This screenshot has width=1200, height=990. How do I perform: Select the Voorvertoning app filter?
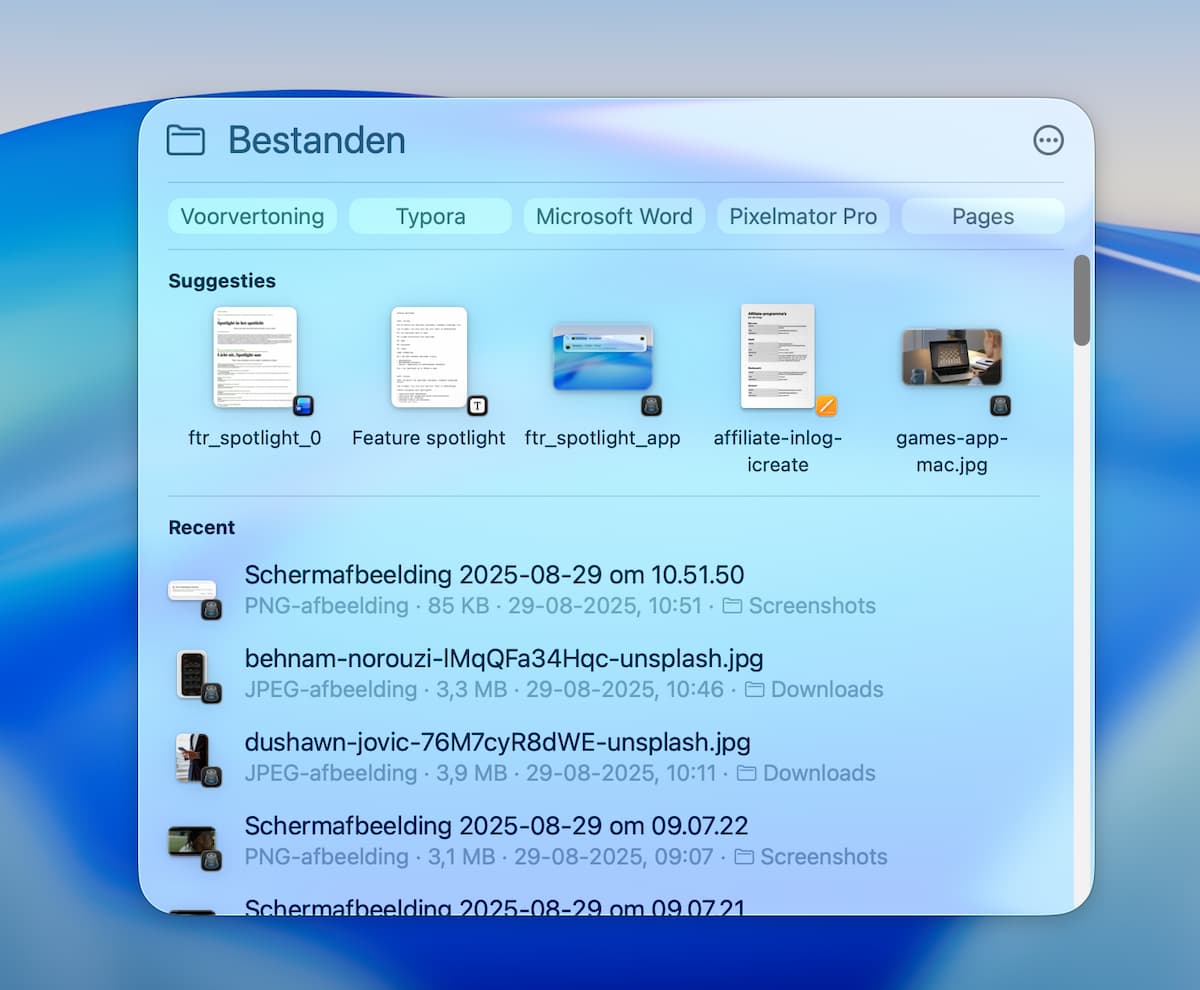click(252, 216)
